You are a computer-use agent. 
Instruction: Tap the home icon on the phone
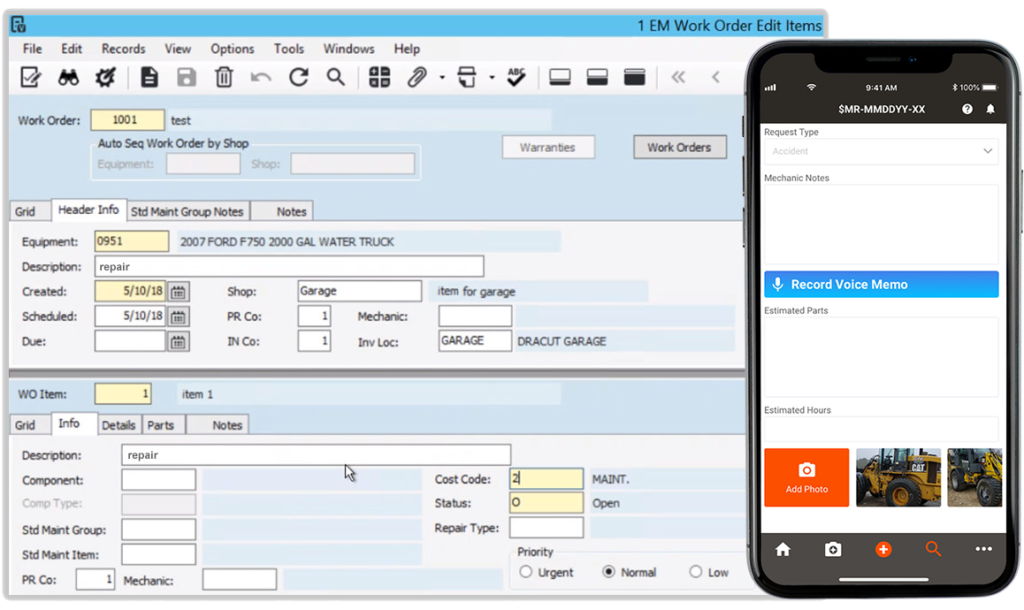[x=783, y=549]
